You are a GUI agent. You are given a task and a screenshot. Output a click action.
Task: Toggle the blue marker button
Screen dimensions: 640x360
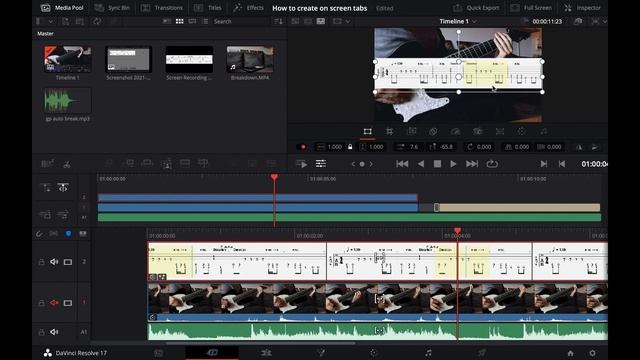[x=69, y=233]
